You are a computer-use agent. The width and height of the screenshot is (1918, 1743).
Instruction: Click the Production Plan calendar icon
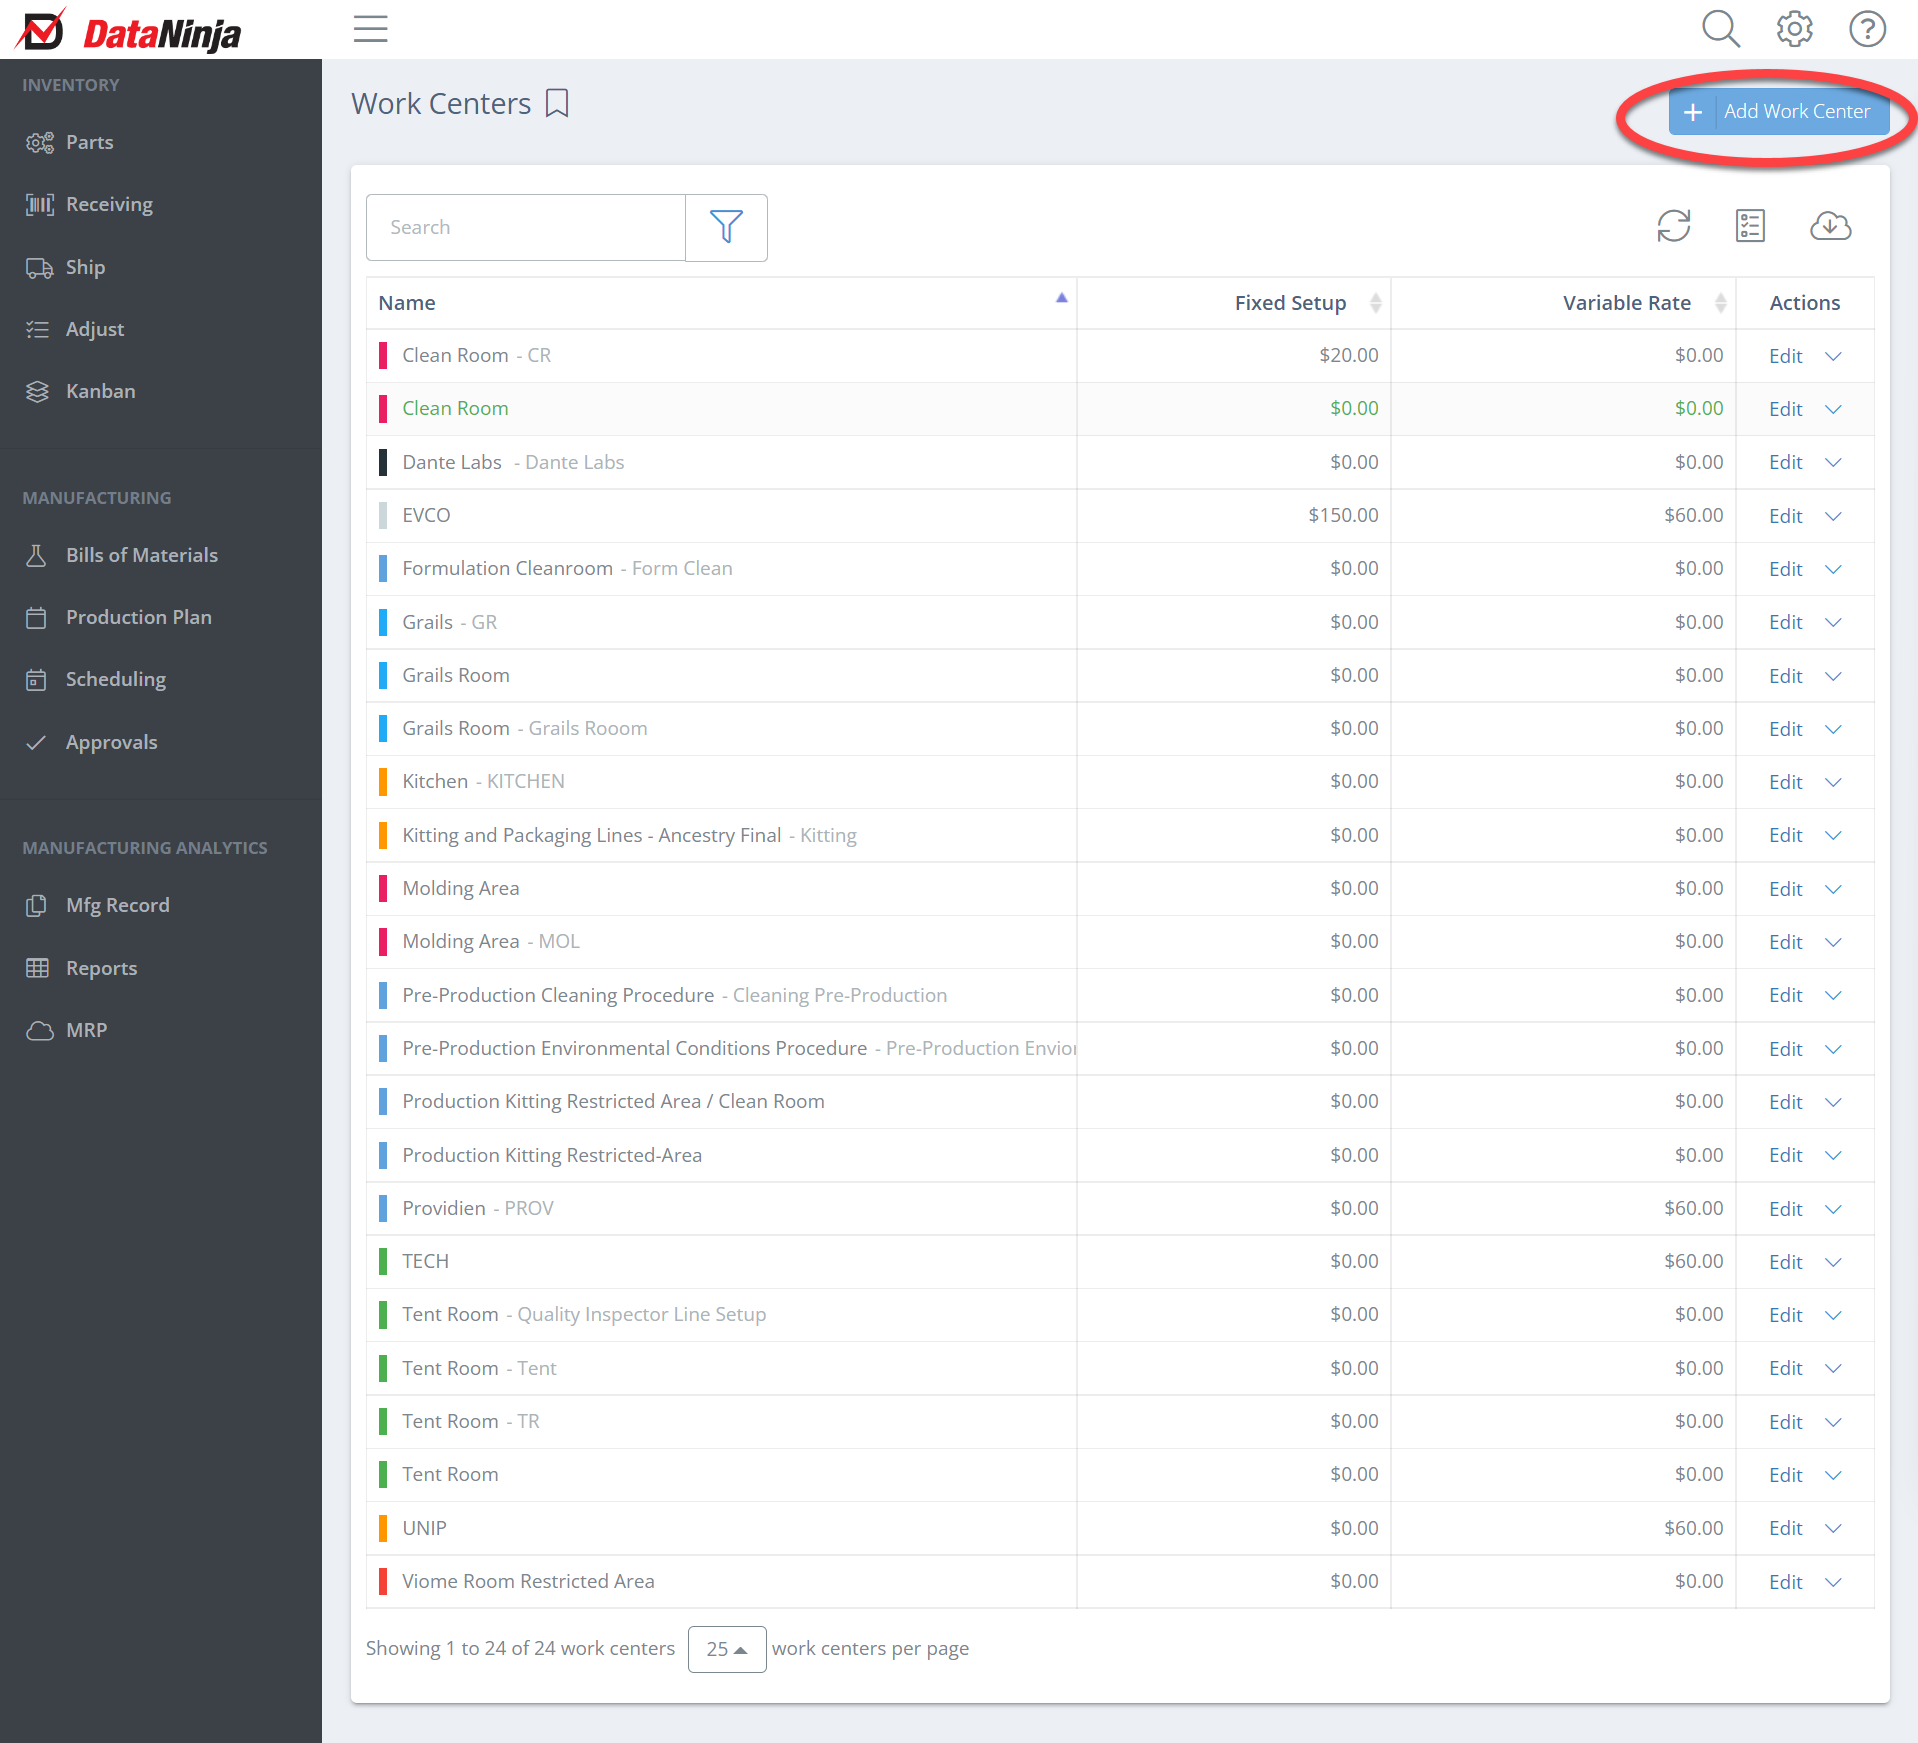36,617
